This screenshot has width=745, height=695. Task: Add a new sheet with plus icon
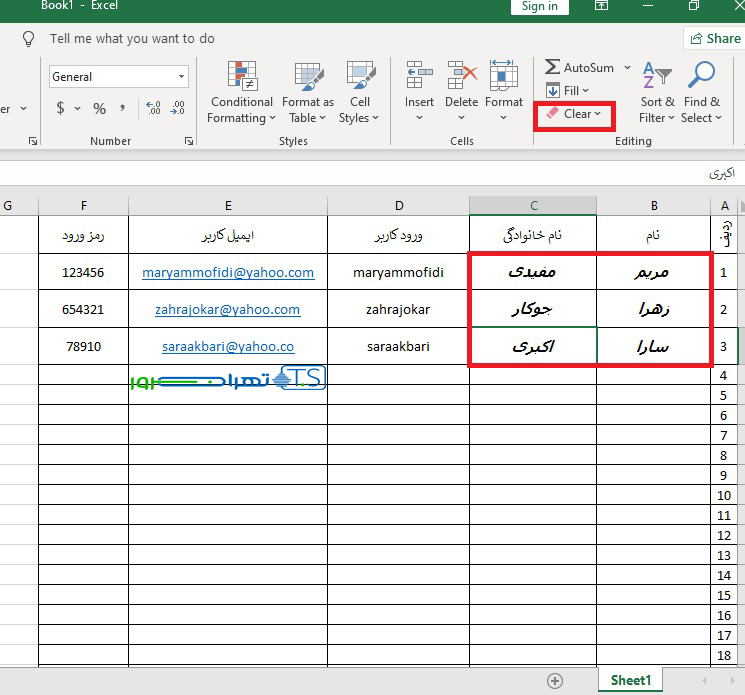(x=555, y=681)
